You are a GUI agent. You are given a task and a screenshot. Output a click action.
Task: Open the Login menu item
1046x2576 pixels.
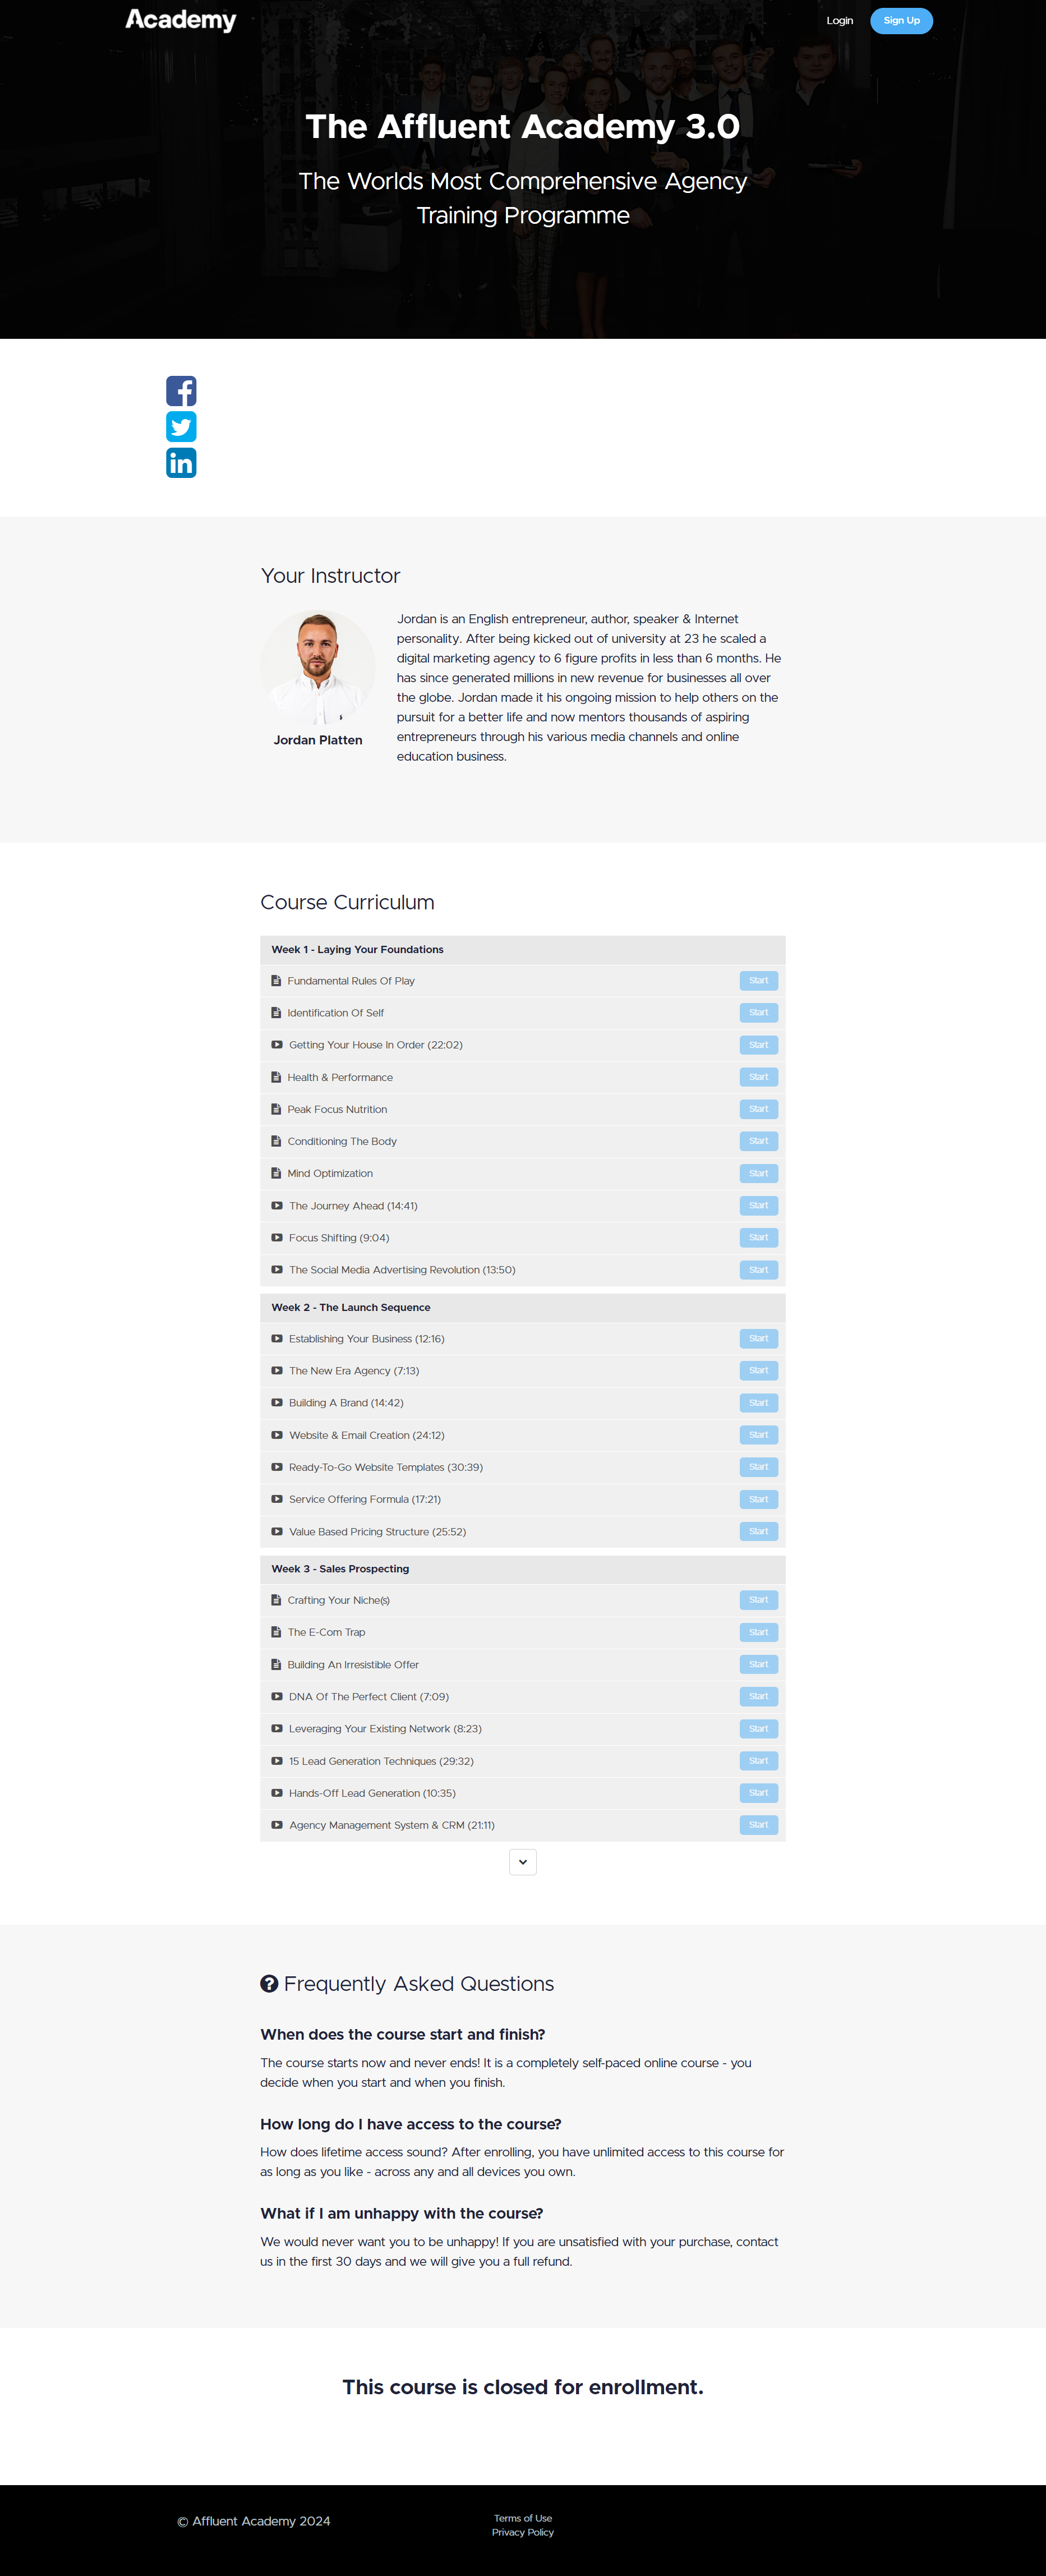(x=840, y=21)
